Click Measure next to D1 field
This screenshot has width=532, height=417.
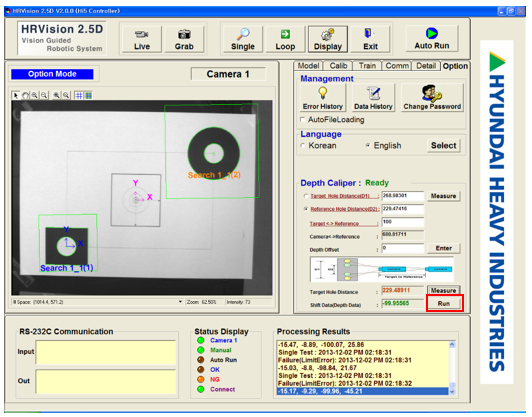[x=443, y=196]
